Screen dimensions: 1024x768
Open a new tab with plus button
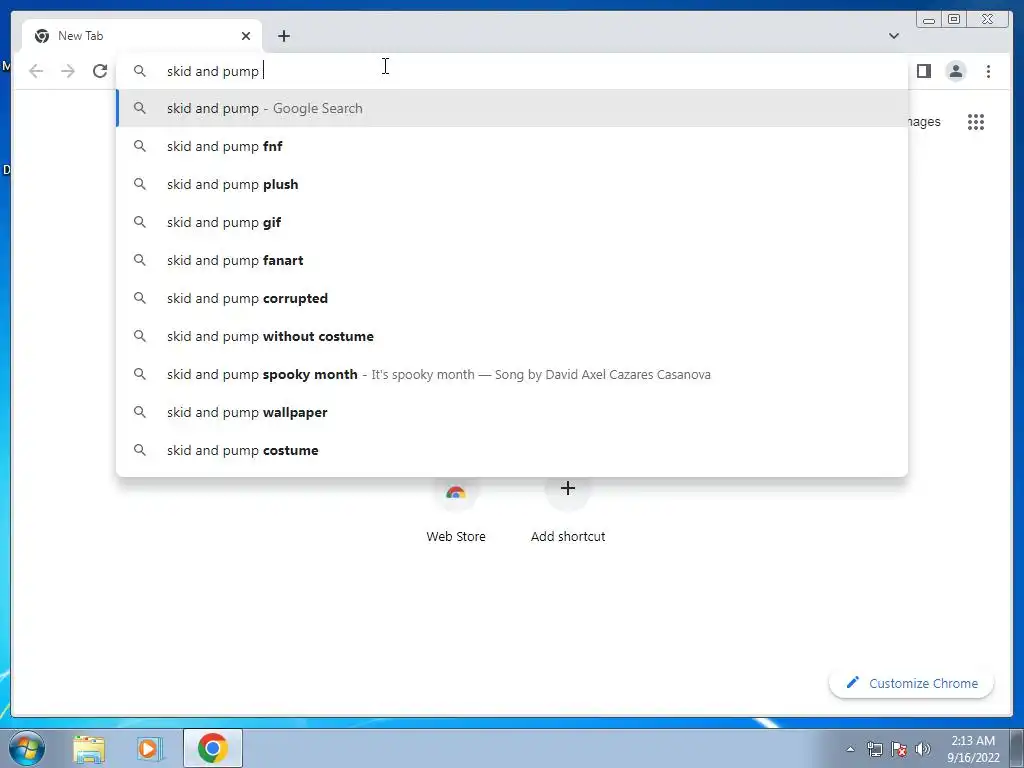tap(283, 36)
